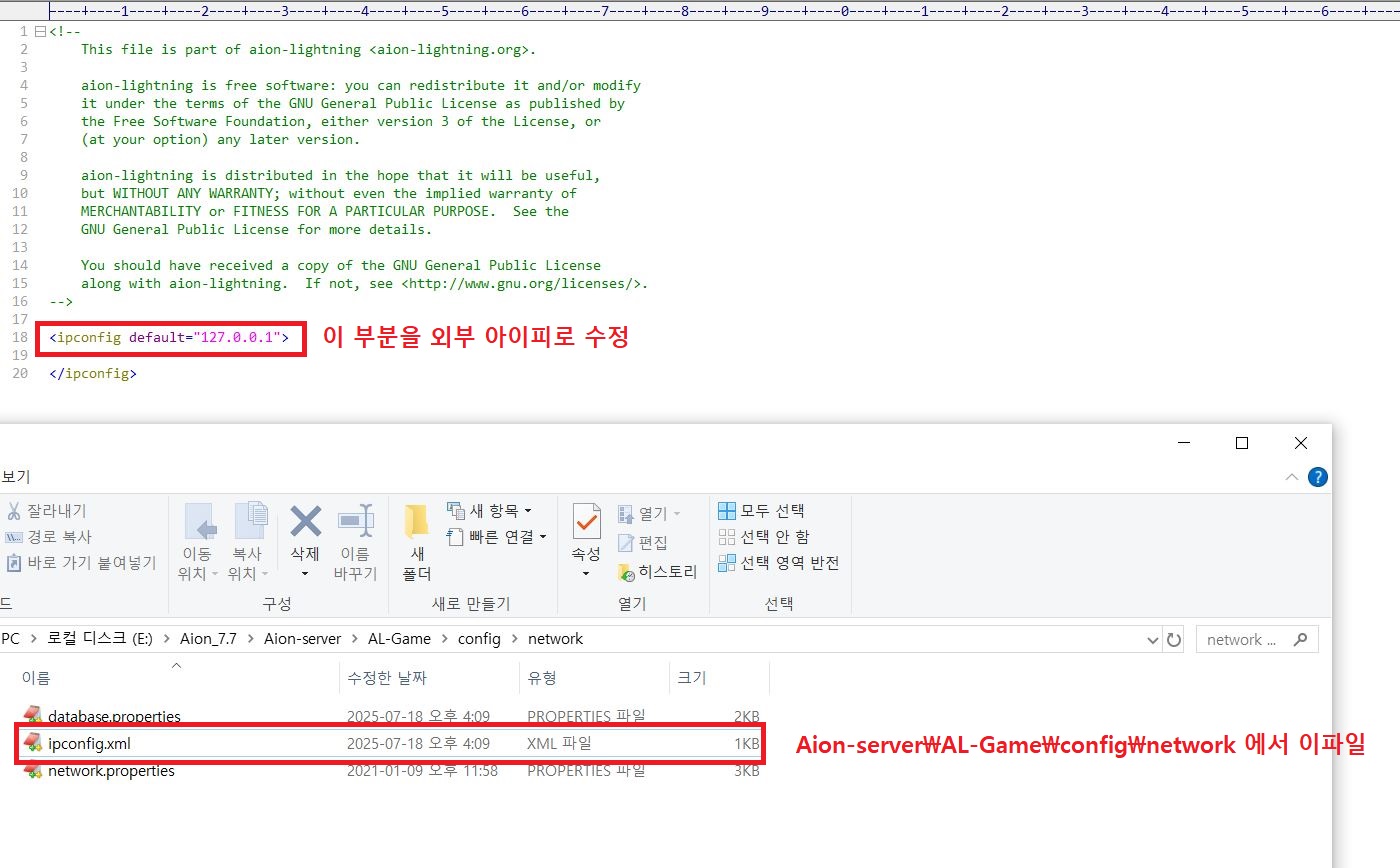Maximize the Explorer window
This screenshot has height=868, width=1400.
coord(1242,443)
